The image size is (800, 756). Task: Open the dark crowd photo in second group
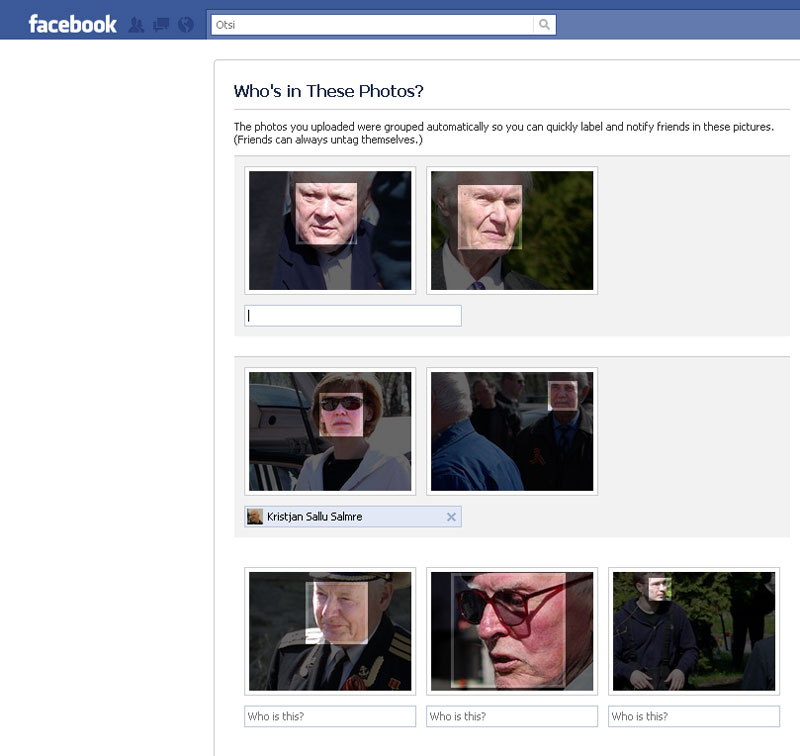point(512,431)
